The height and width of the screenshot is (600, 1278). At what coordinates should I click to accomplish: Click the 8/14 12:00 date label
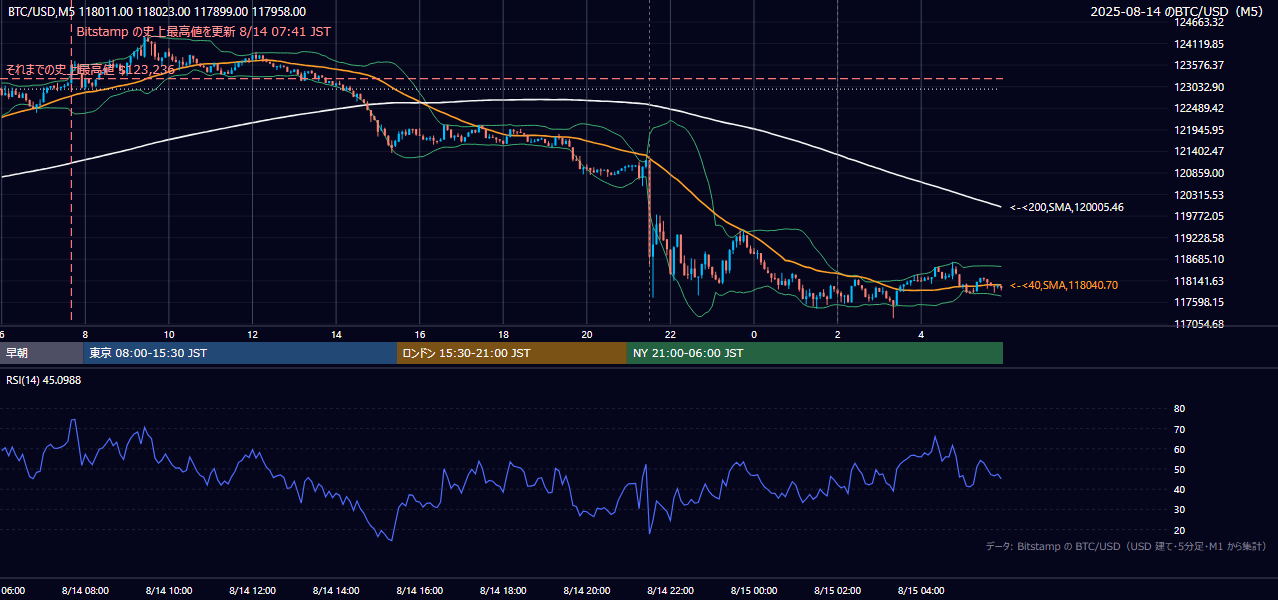click(253, 591)
